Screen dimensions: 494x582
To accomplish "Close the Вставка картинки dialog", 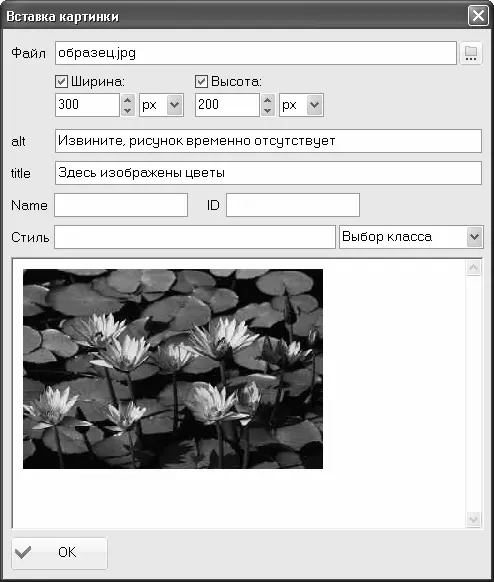I will point(478,16).
